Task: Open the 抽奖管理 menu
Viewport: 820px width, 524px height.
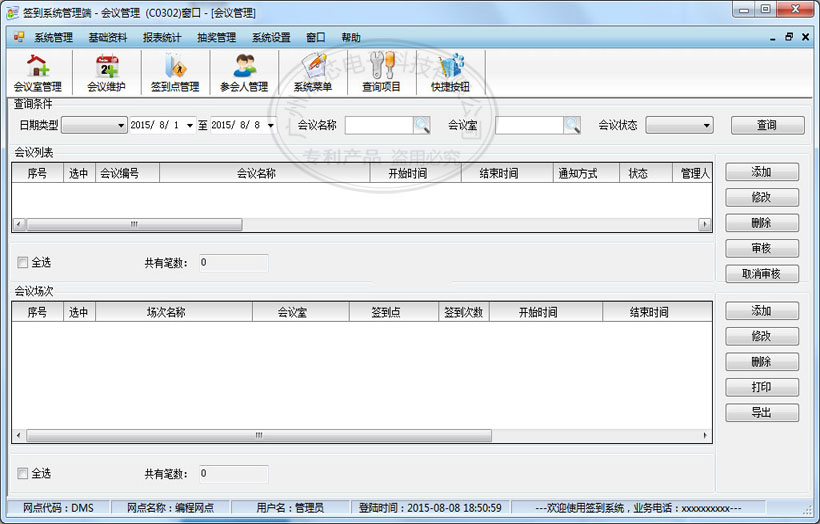Action: pyautogui.click(x=216, y=37)
